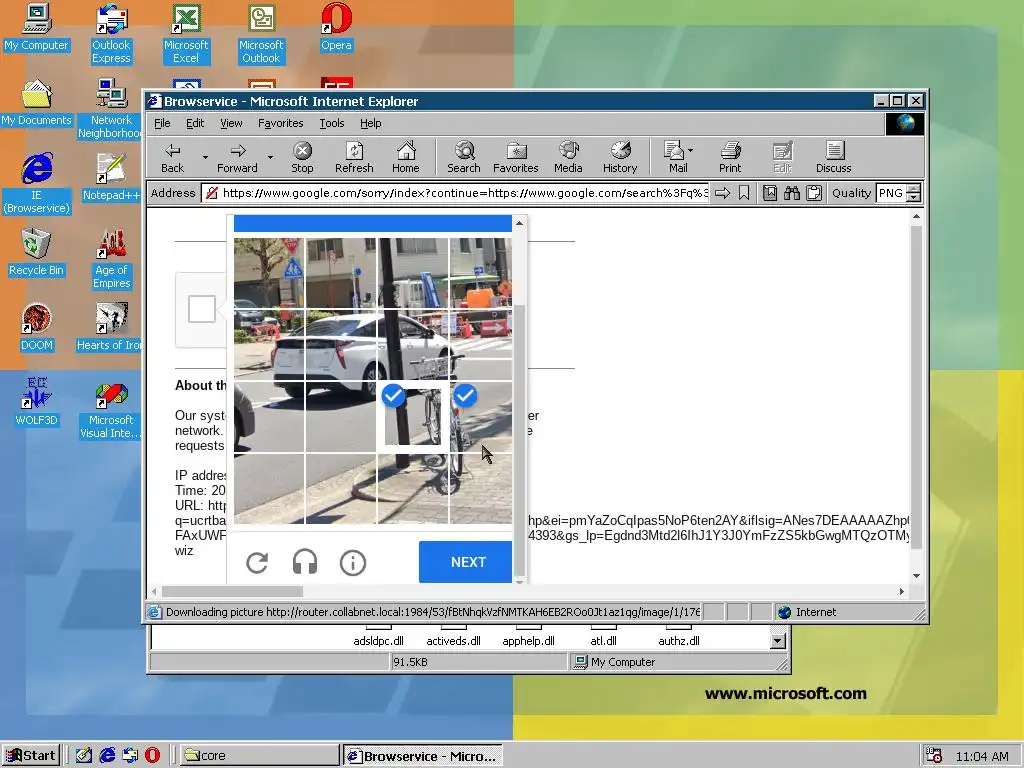The image size is (1024, 768).
Task: Switch to core taskbar window
Action: (258, 756)
